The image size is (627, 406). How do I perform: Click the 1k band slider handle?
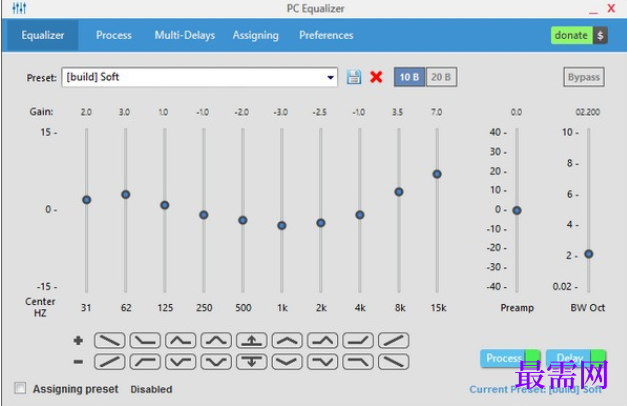(282, 226)
